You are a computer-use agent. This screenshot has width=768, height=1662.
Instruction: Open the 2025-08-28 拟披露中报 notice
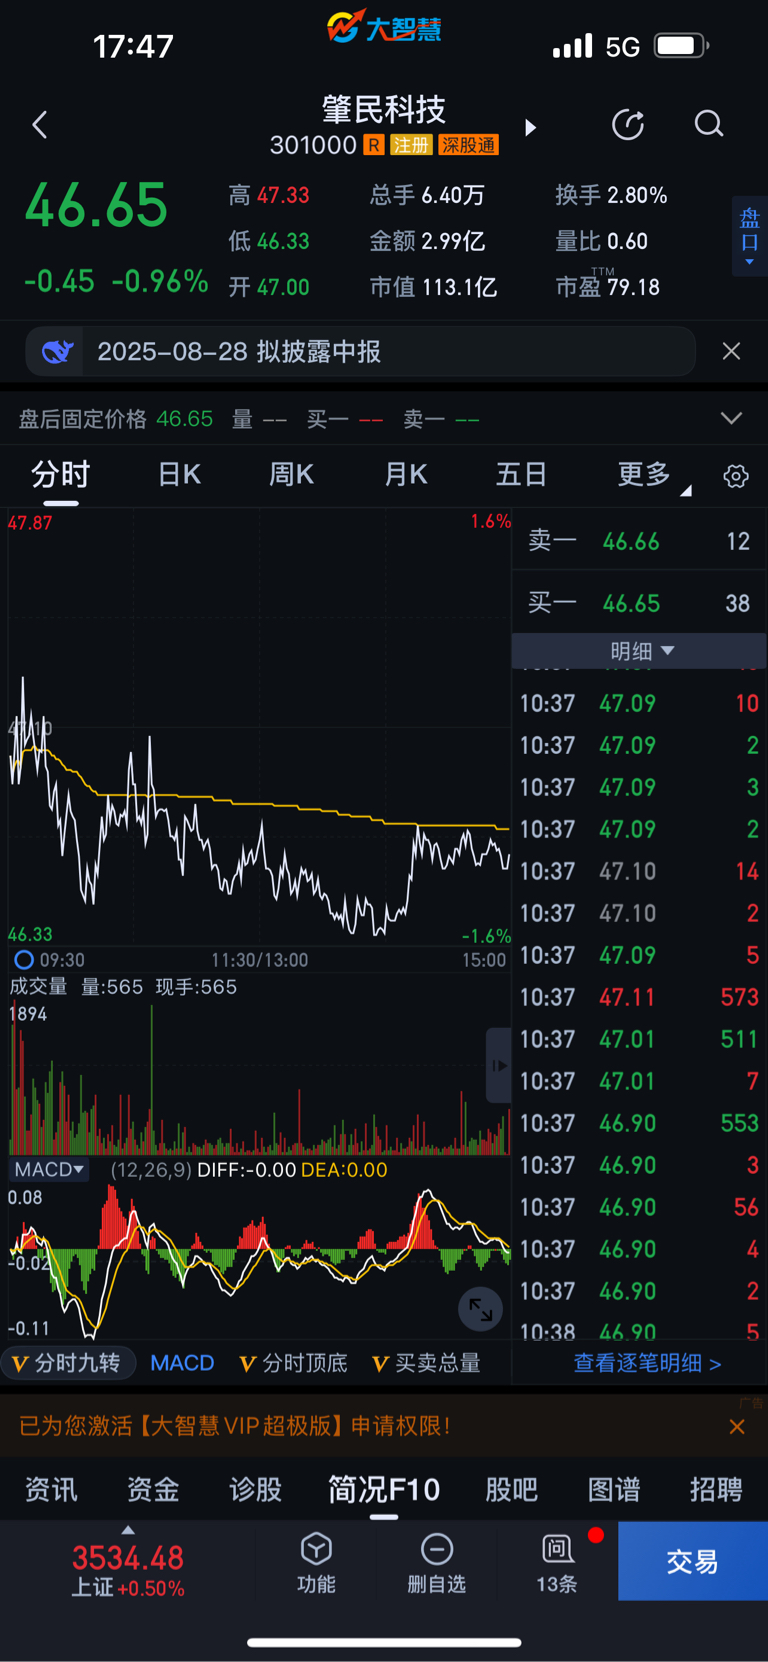239,352
